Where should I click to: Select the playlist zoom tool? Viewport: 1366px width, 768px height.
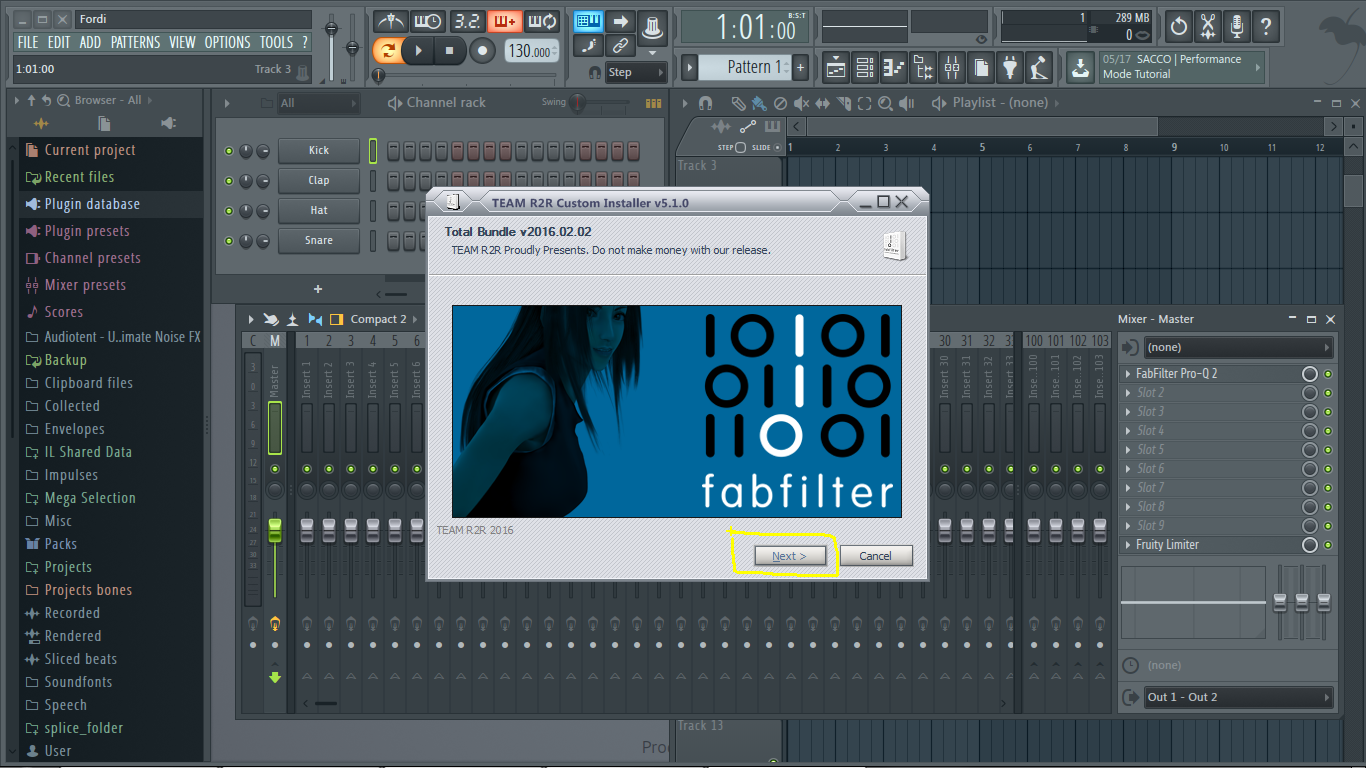[x=885, y=103]
